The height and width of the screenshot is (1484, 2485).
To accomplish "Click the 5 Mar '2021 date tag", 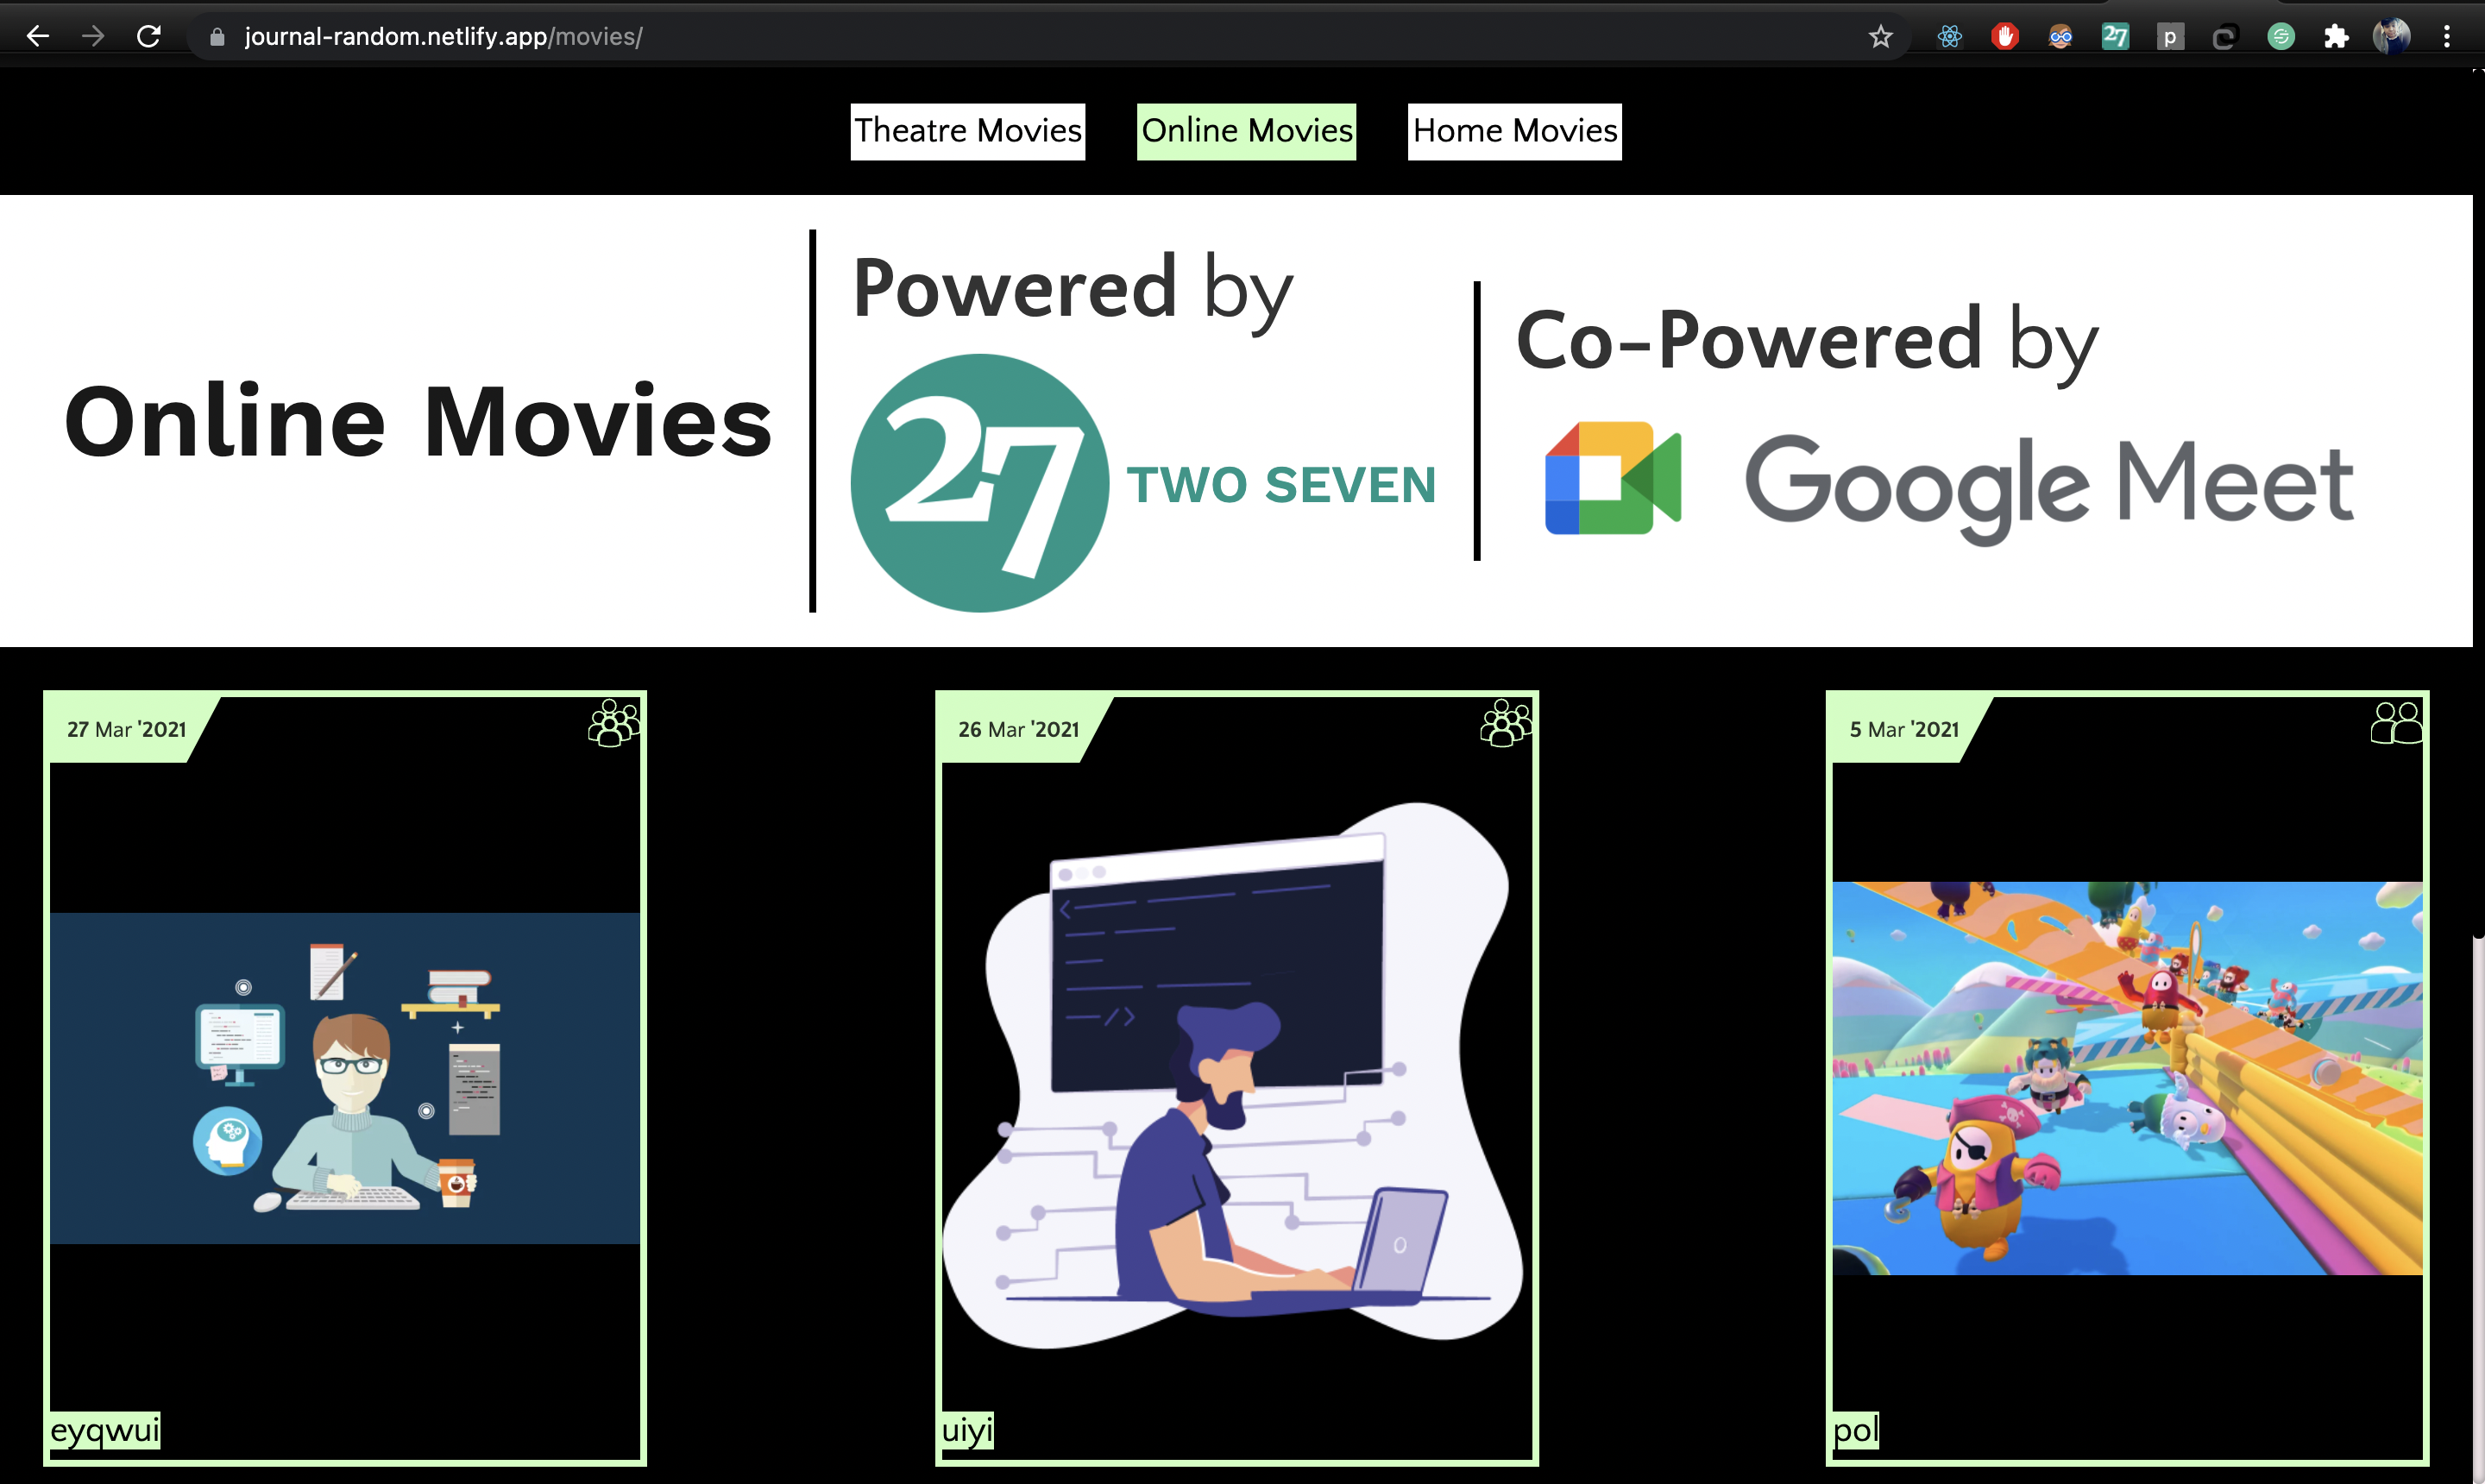I will (x=1904, y=729).
